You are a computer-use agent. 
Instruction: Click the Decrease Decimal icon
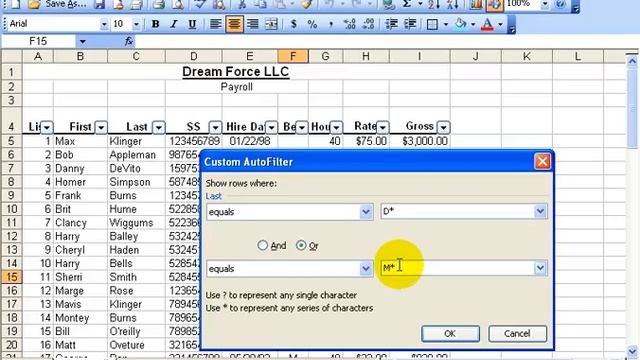[x=368, y=24]
